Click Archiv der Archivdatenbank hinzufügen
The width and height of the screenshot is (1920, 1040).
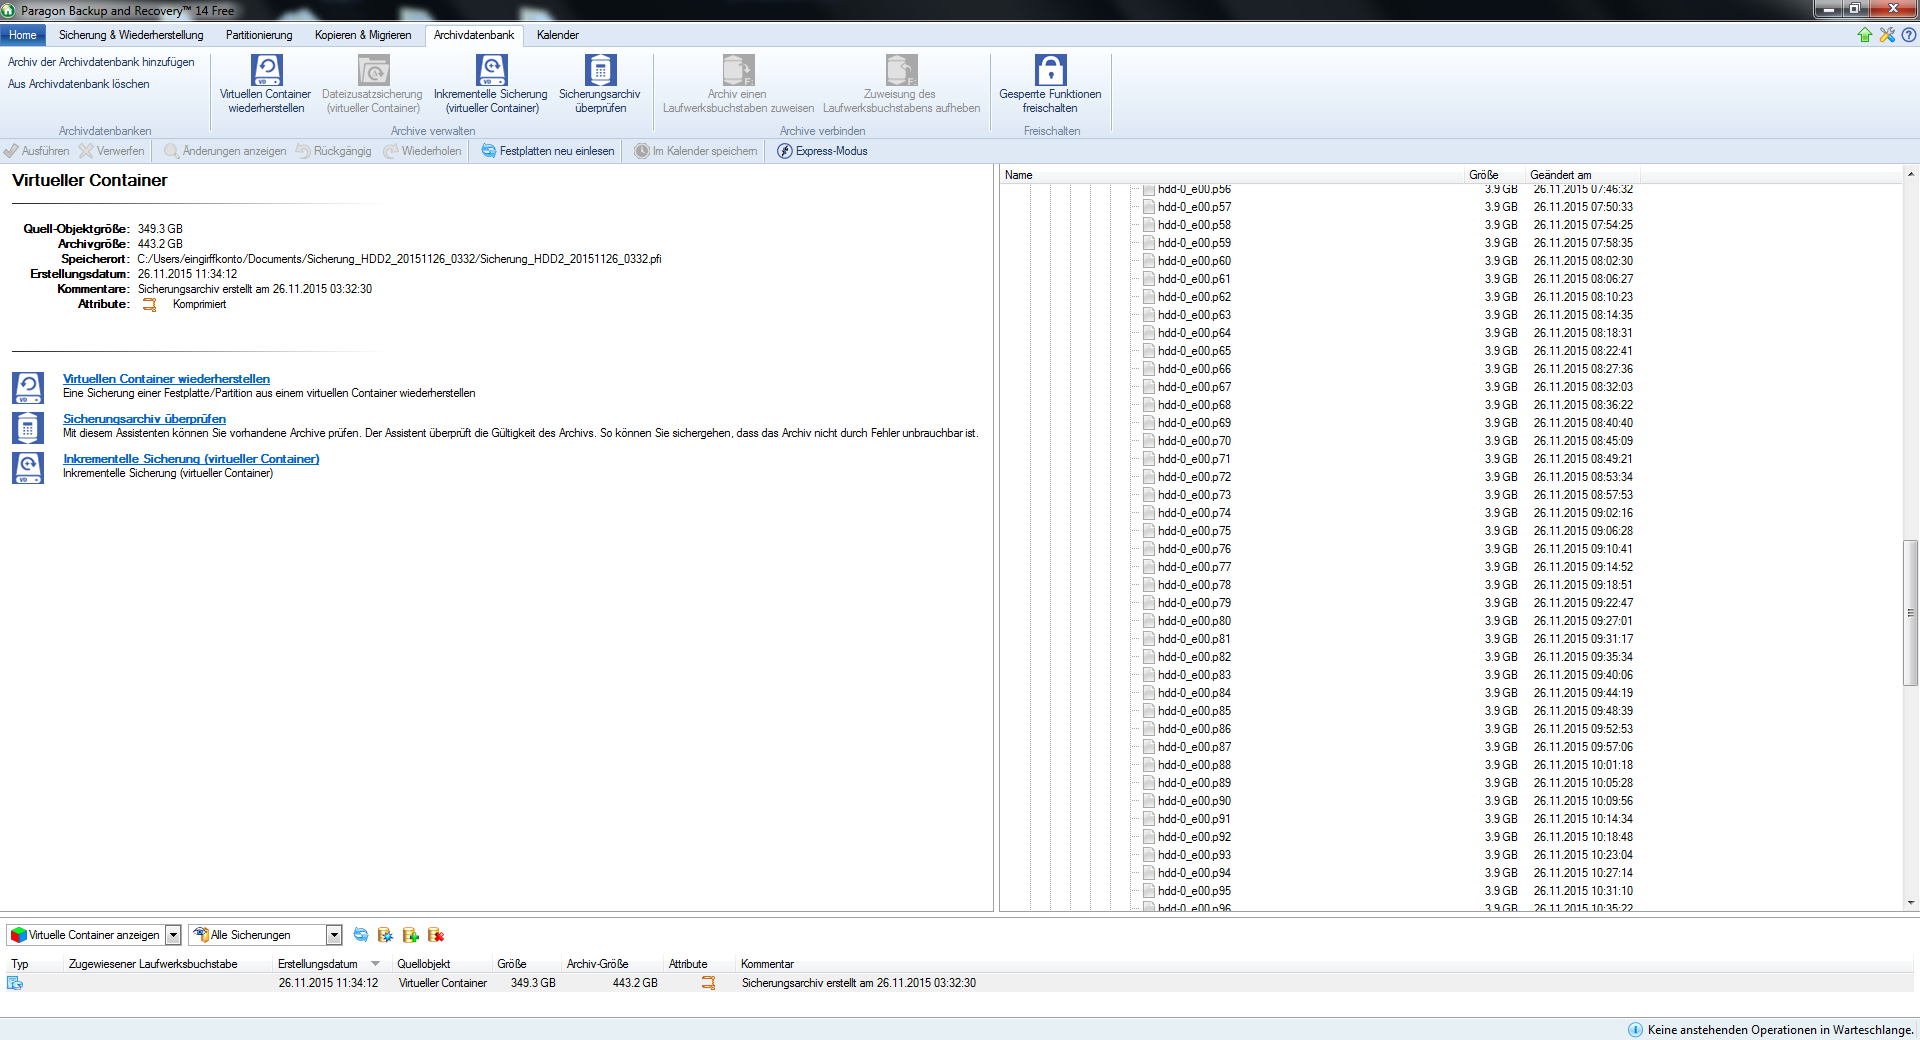coord(101,62)
